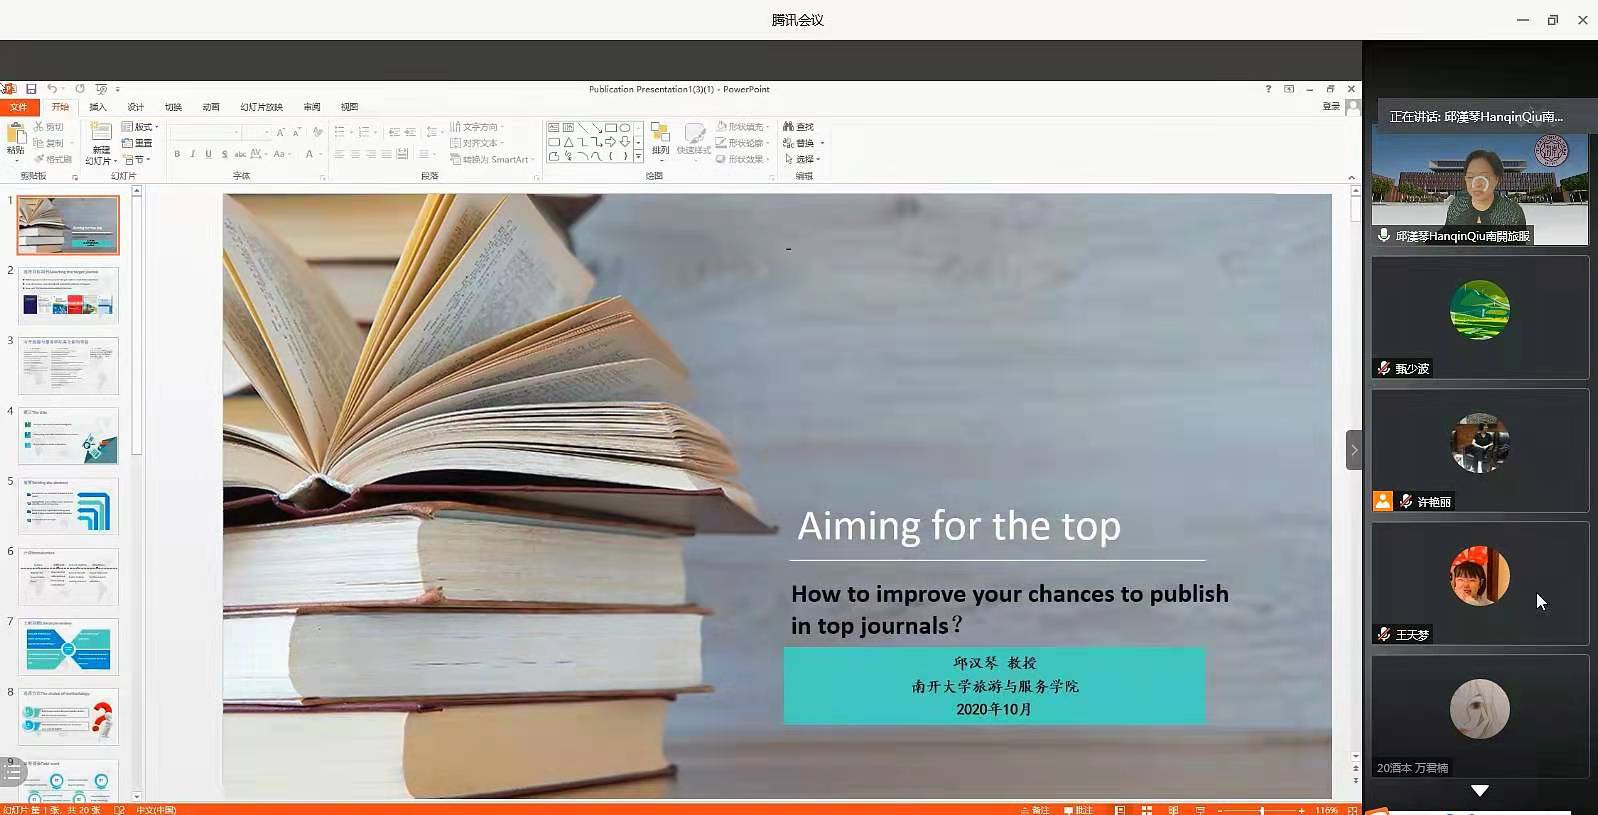Switch to the 视图 (View) ribbon tab

349,107
